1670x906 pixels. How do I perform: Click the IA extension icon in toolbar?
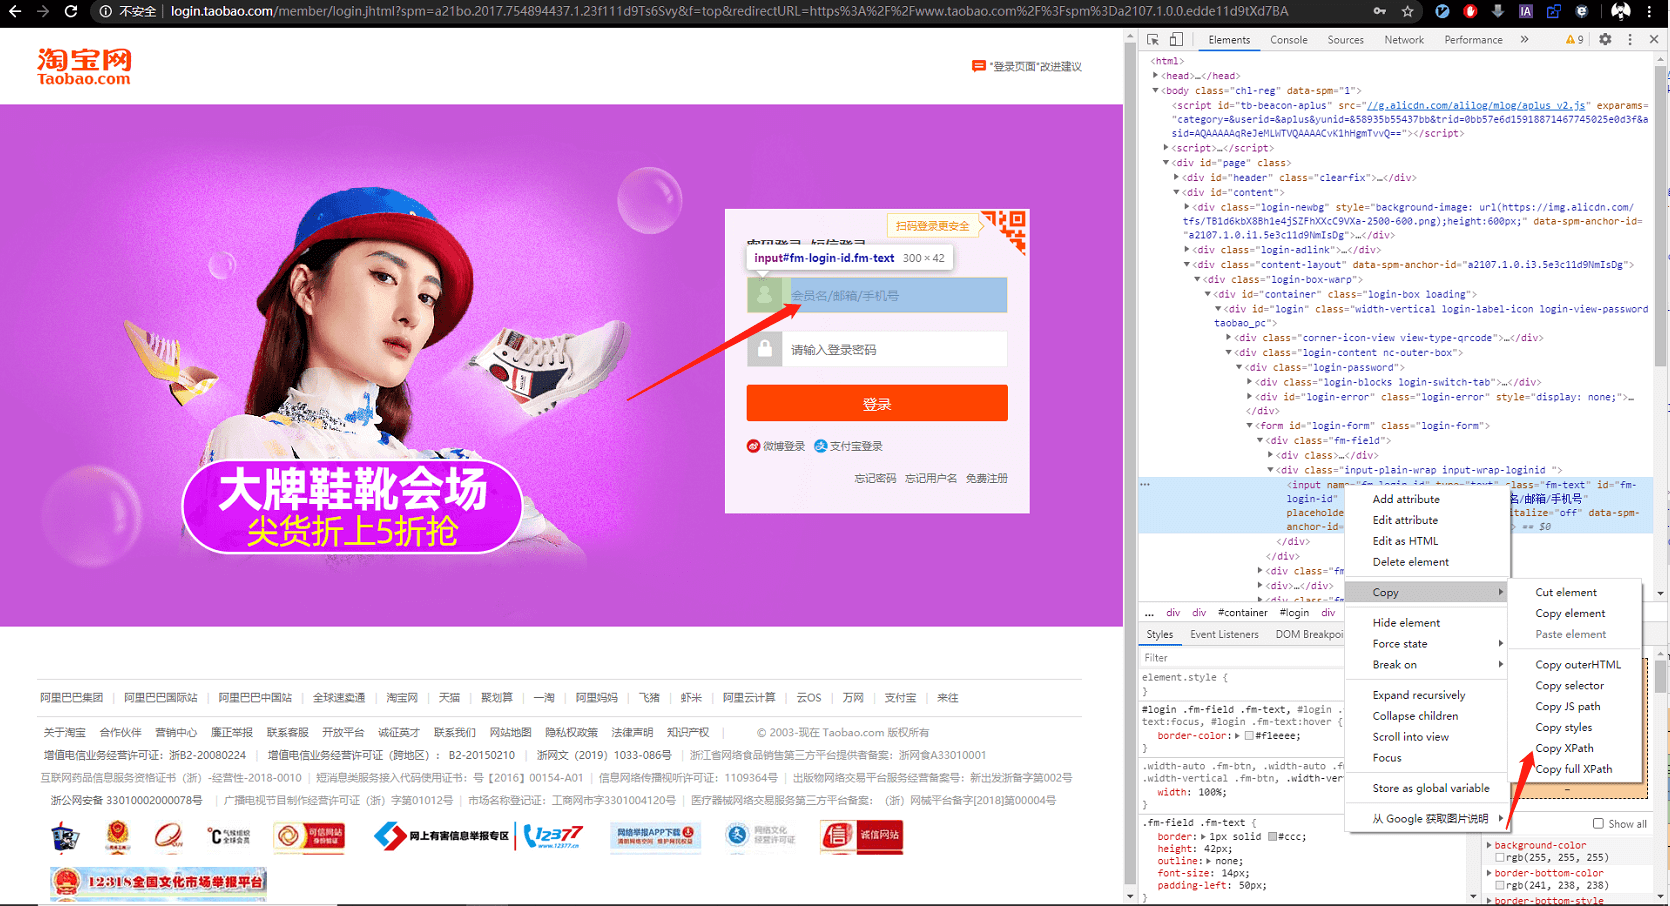pos(1525,11)
